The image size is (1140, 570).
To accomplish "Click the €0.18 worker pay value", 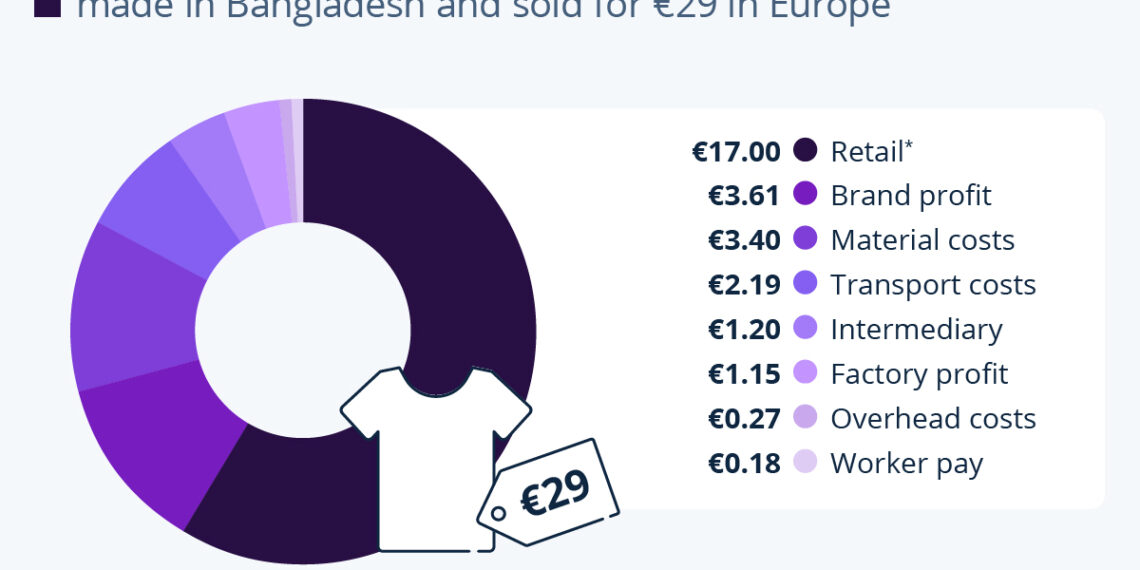I will (744, 463).
